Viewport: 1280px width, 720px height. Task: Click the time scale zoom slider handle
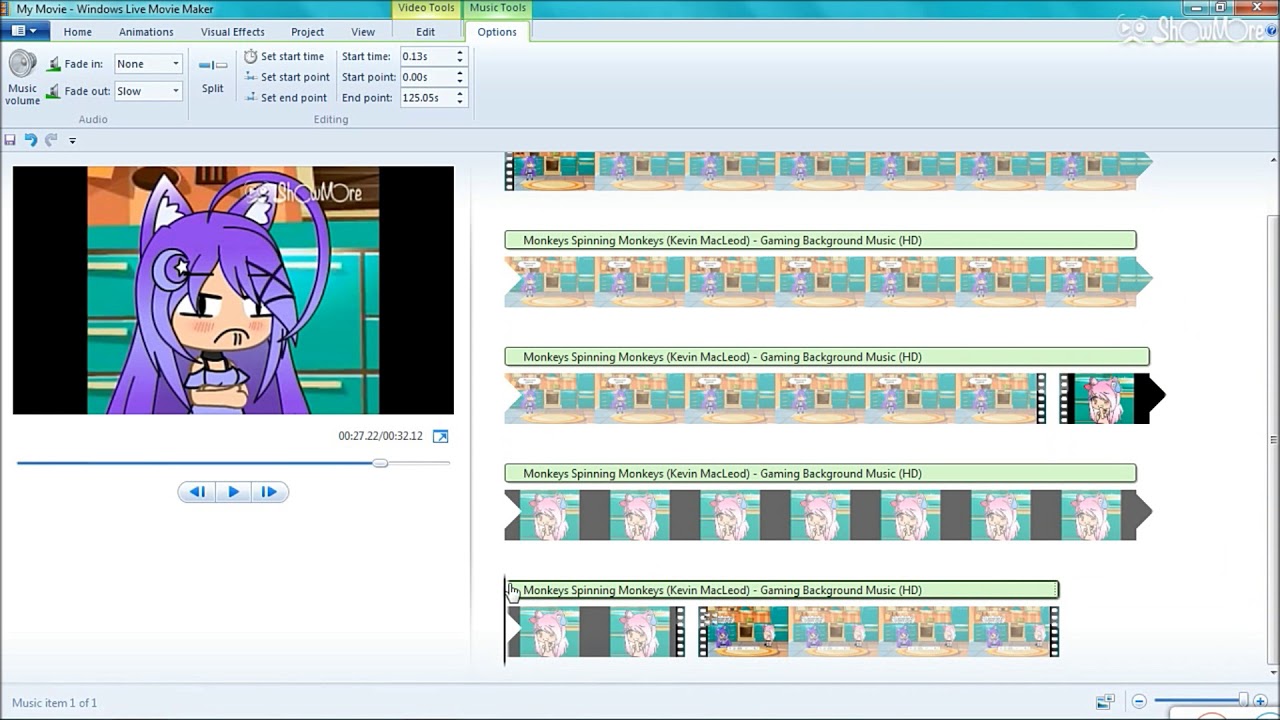coord(1244,701)
